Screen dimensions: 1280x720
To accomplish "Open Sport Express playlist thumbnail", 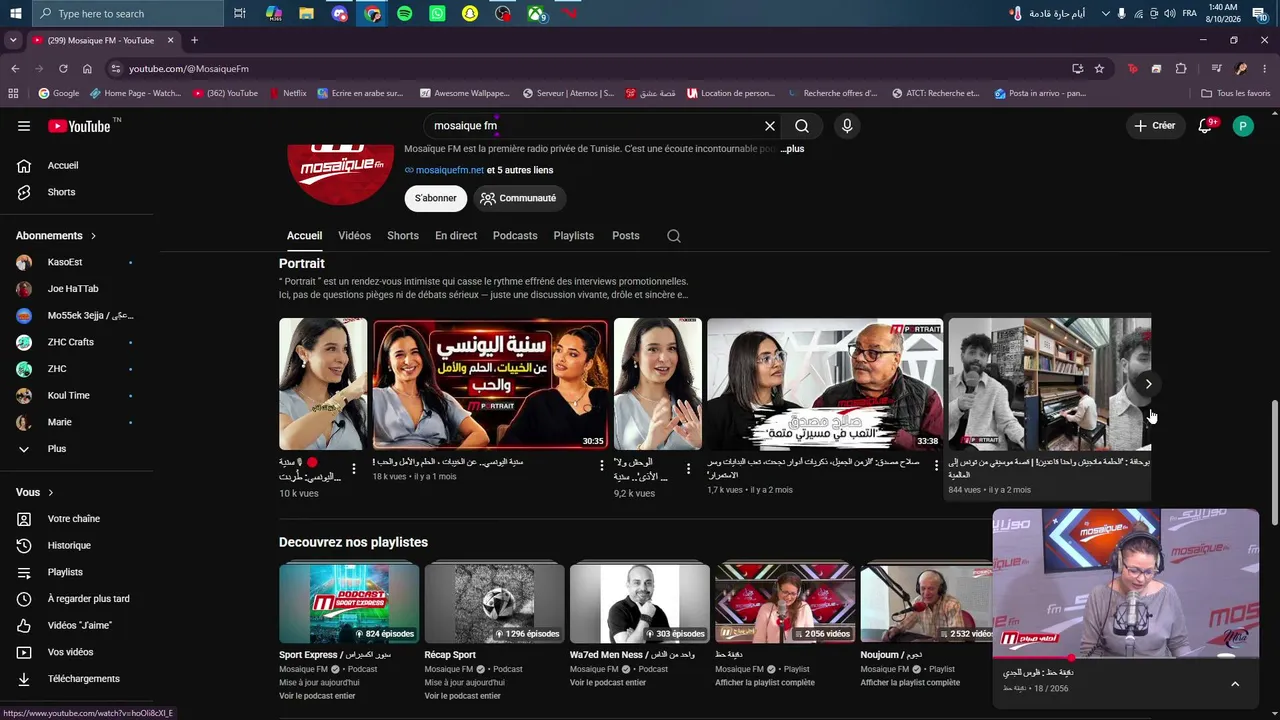I will click(349, 603).
